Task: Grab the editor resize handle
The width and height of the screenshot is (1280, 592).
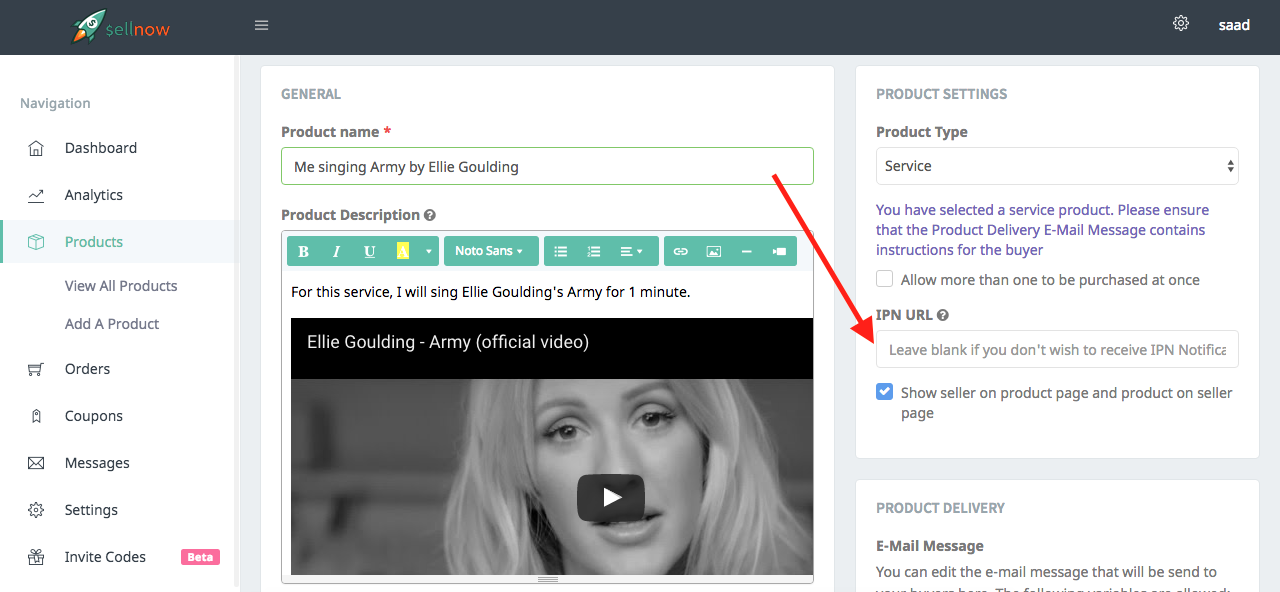Action: tap(548, 579)
